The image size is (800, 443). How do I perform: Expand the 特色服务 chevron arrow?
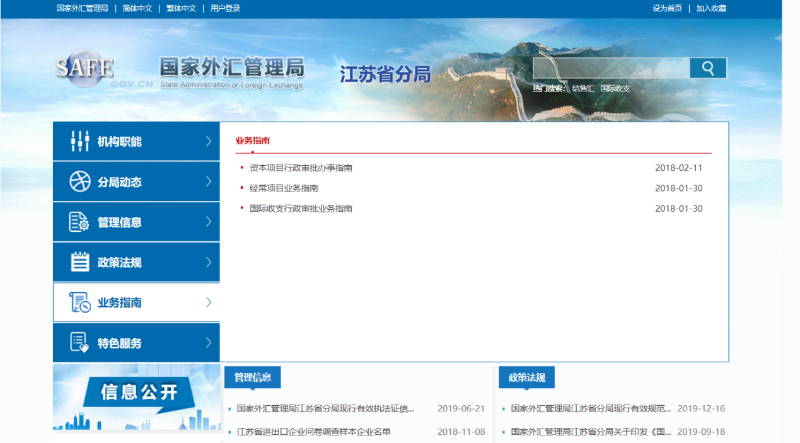208,343
